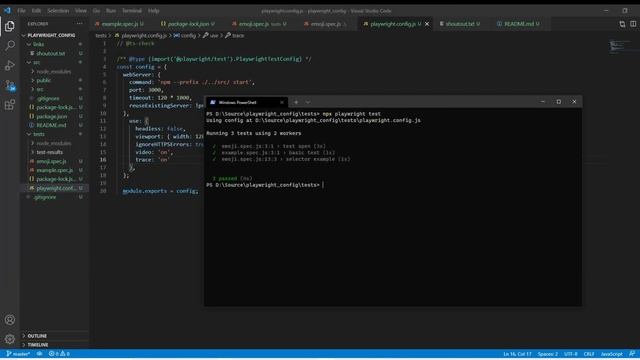Open the Manage gear icon

click(9, 339)
